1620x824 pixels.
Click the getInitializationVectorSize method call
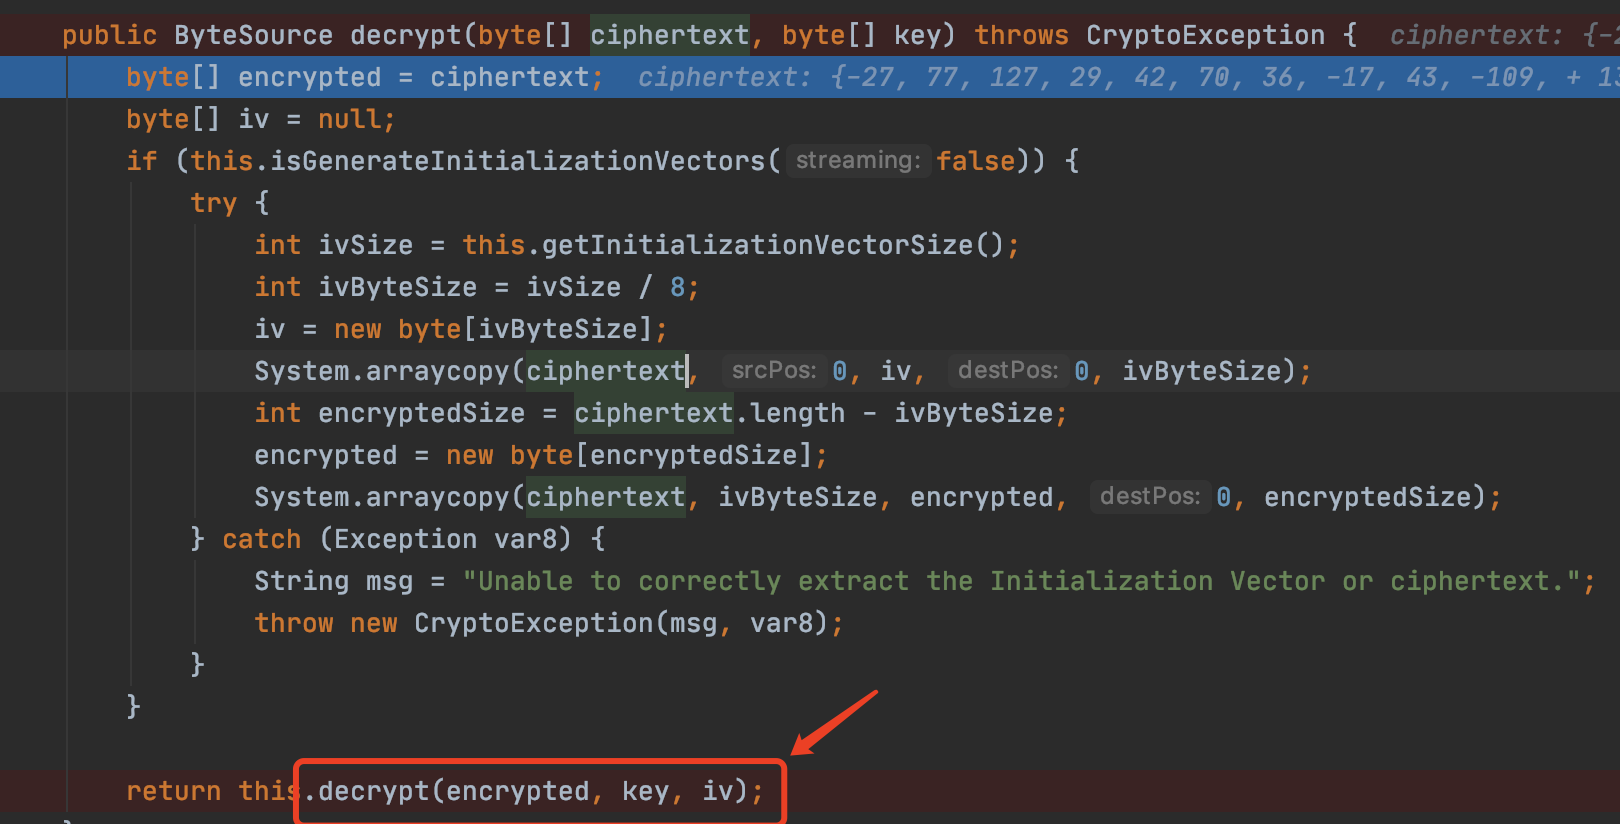pyautogui.click(x=757, y=245)
